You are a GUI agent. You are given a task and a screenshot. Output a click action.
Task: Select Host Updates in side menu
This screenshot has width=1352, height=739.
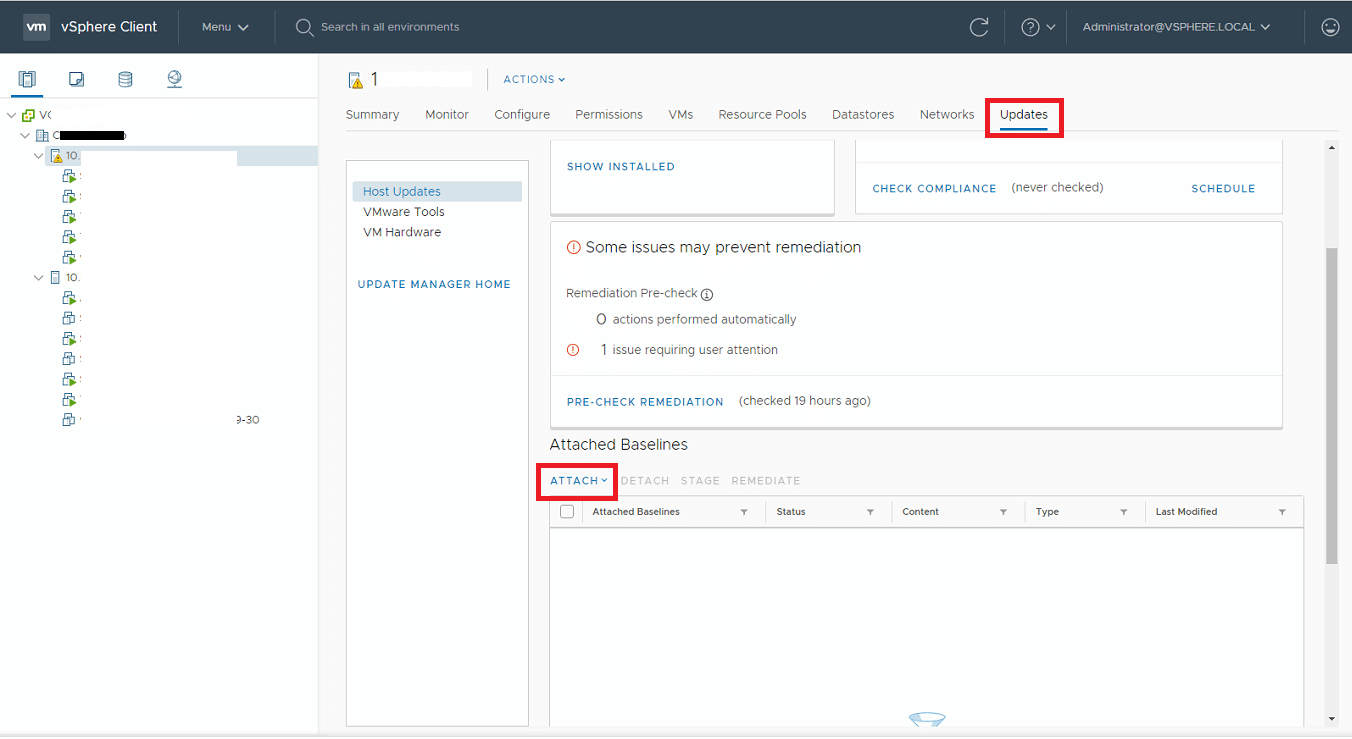coord(437,191)
